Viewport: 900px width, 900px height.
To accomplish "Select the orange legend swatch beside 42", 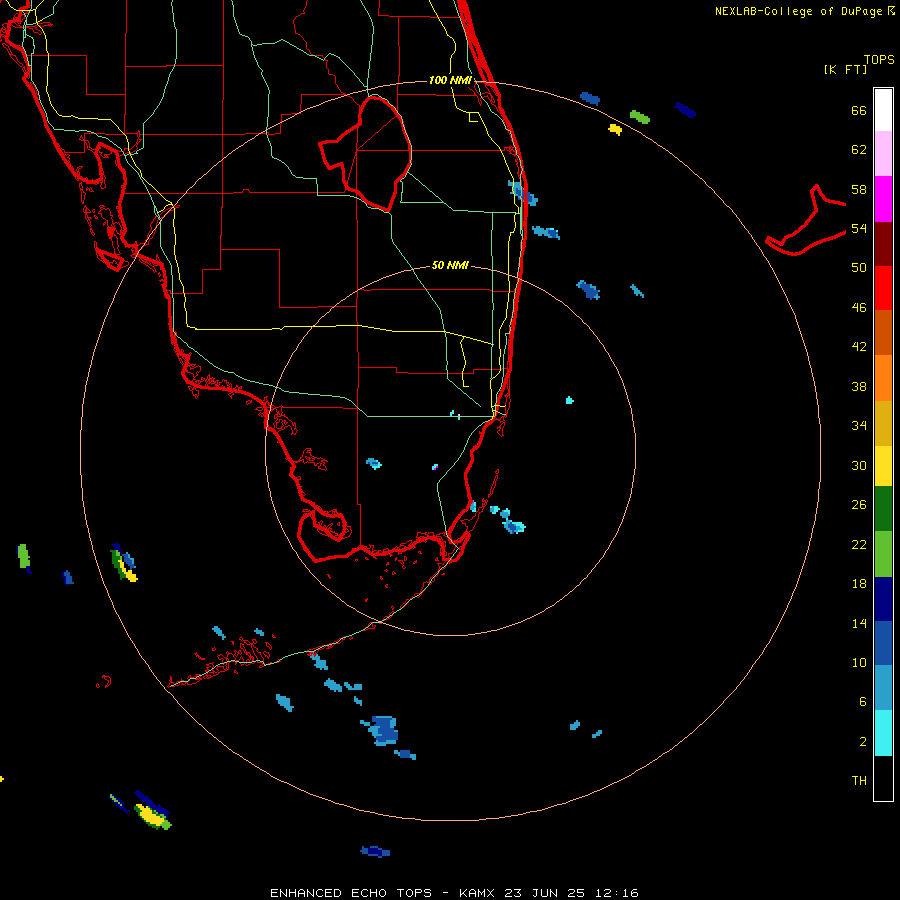I will [x=883, y=378].
